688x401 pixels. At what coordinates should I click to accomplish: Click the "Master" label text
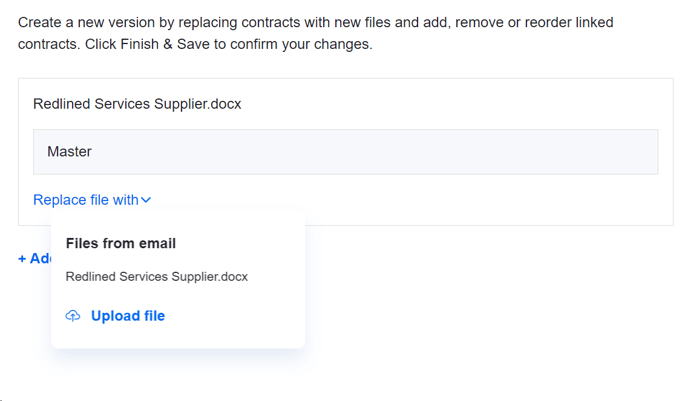(x=69, y=152)
